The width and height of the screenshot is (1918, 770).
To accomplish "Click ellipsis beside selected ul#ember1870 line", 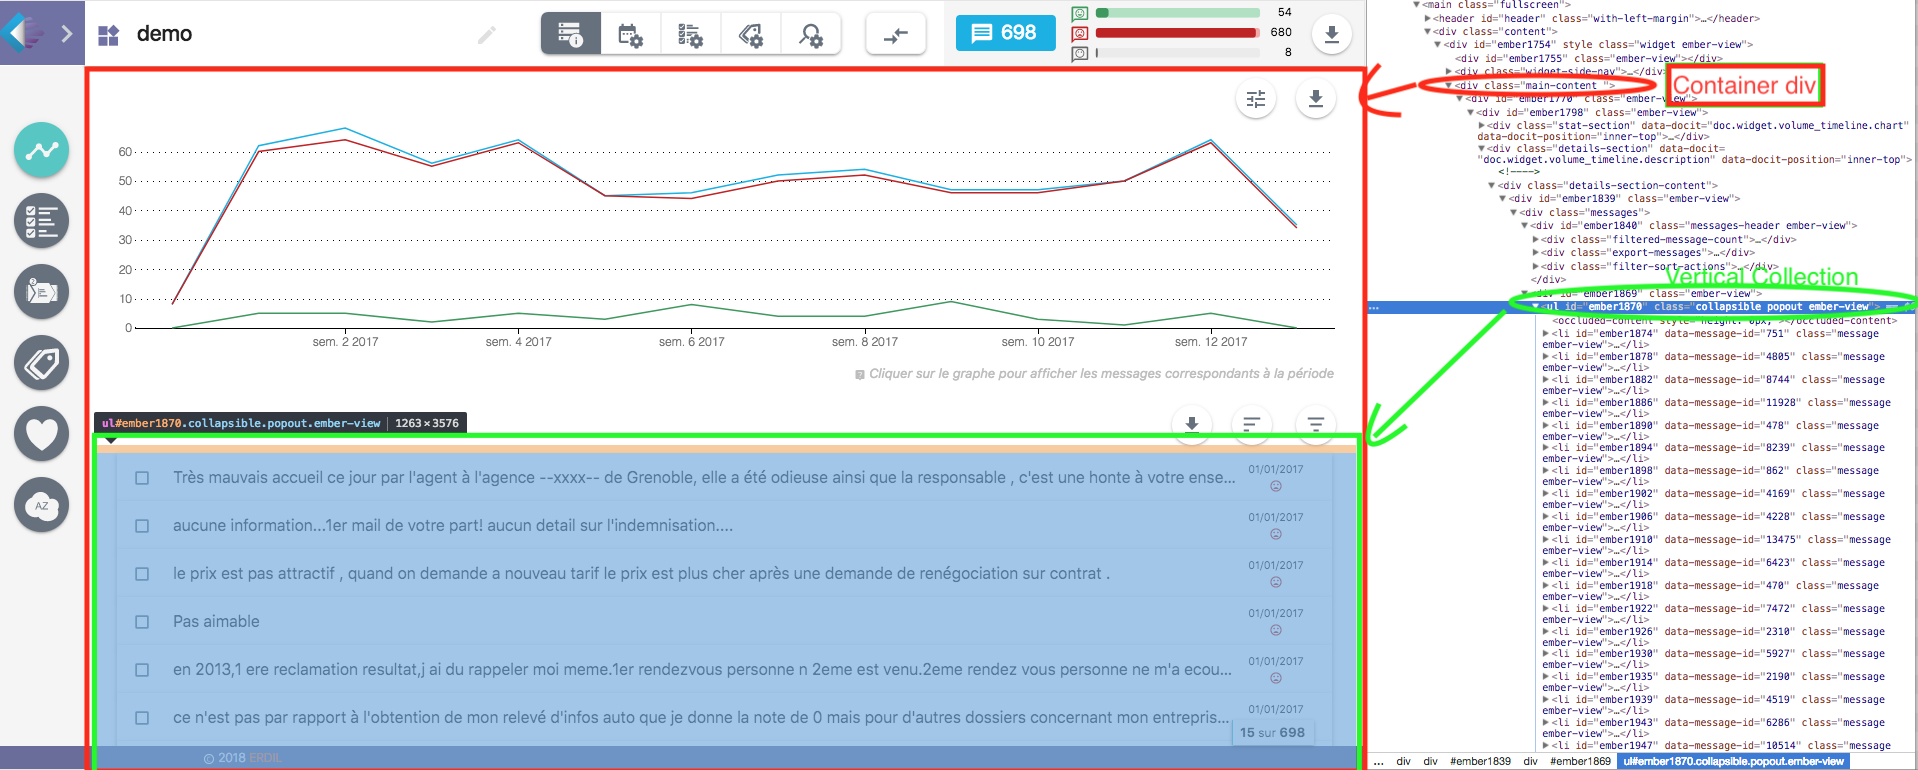I will pyautogui.click(x=1374, y=308).
